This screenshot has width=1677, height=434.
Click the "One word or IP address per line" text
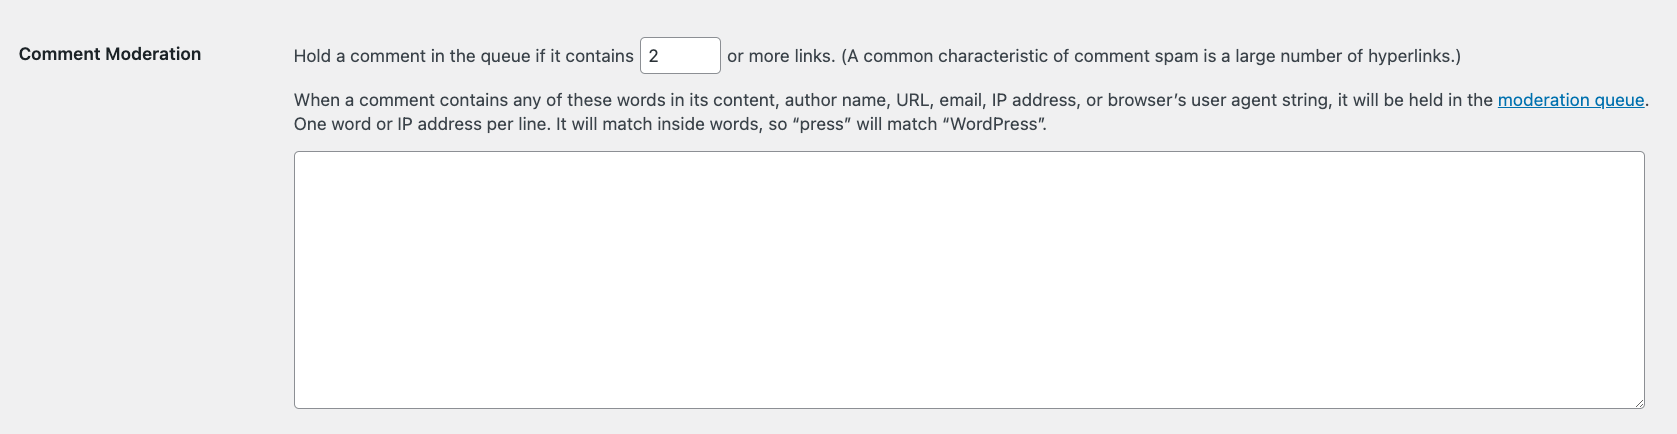[421, 125]
